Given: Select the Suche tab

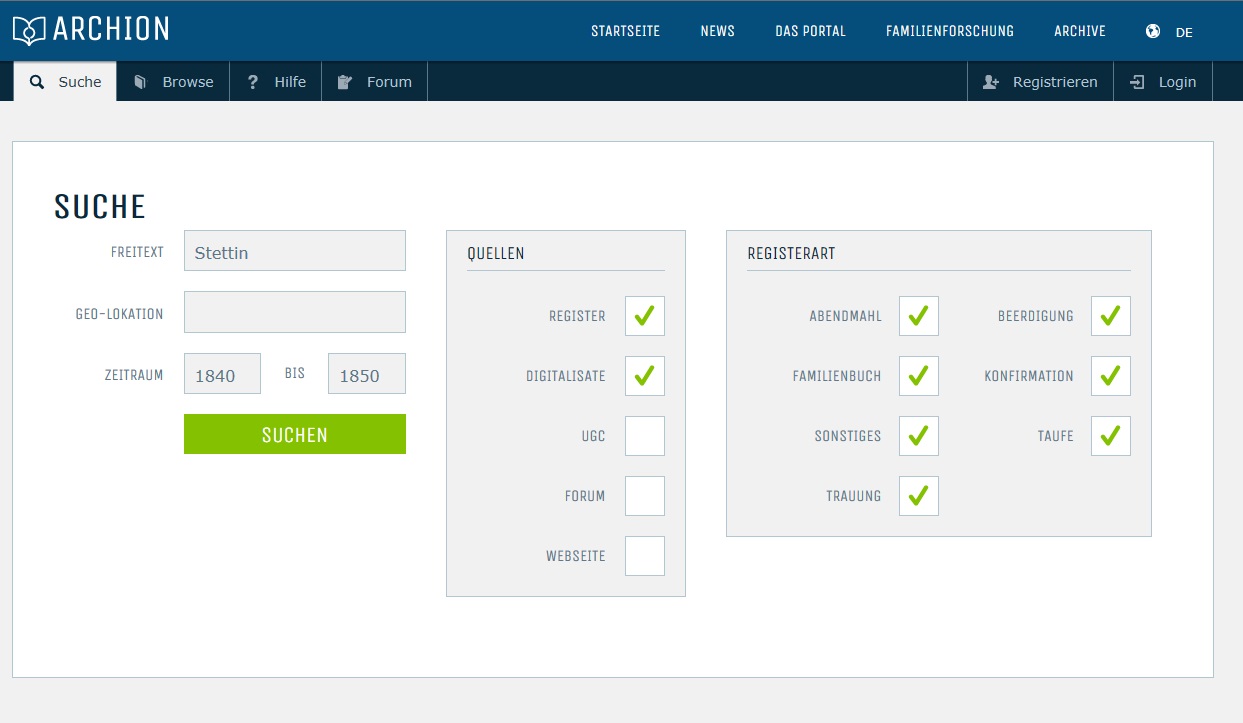Looking at the screenshot, I should (x=65, y=82).
